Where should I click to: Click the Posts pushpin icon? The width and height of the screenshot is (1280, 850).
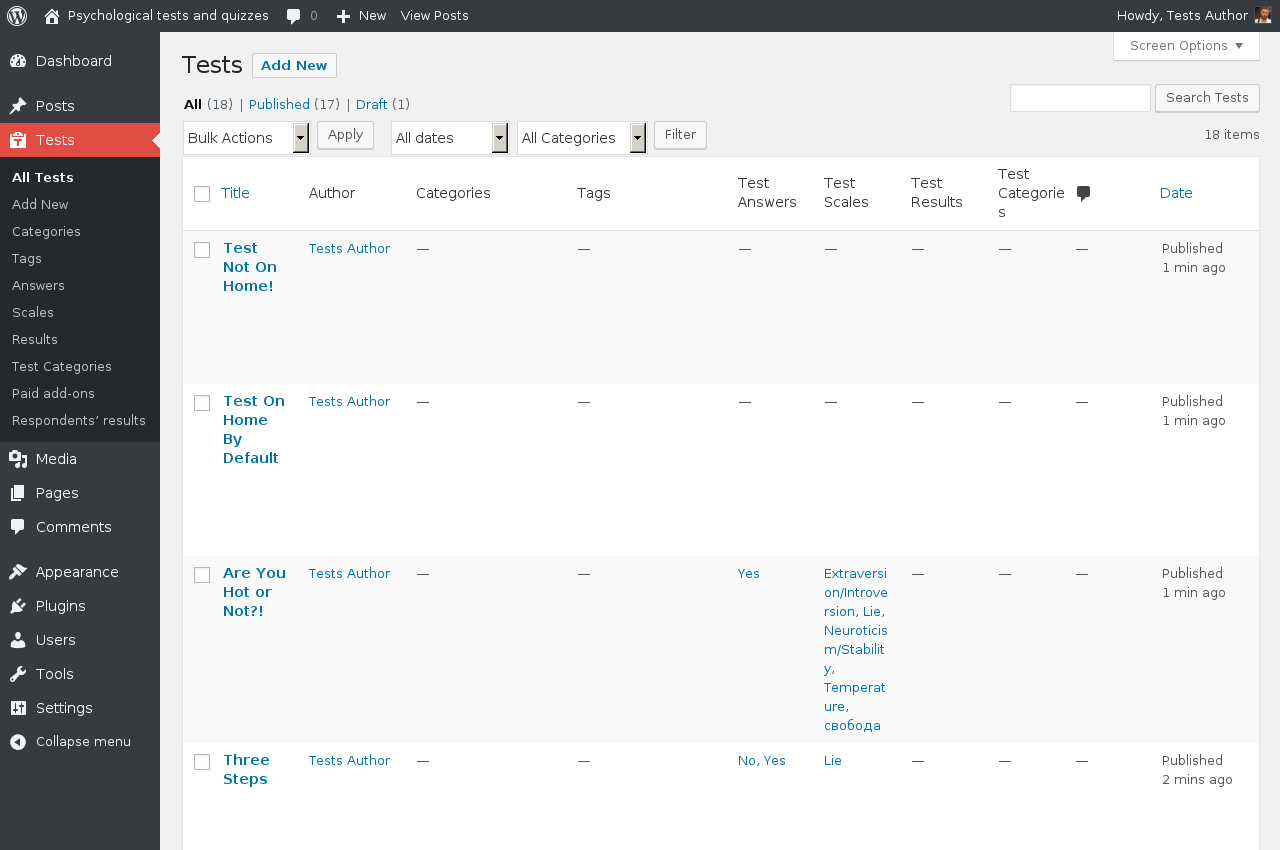(x=18, y=106)
